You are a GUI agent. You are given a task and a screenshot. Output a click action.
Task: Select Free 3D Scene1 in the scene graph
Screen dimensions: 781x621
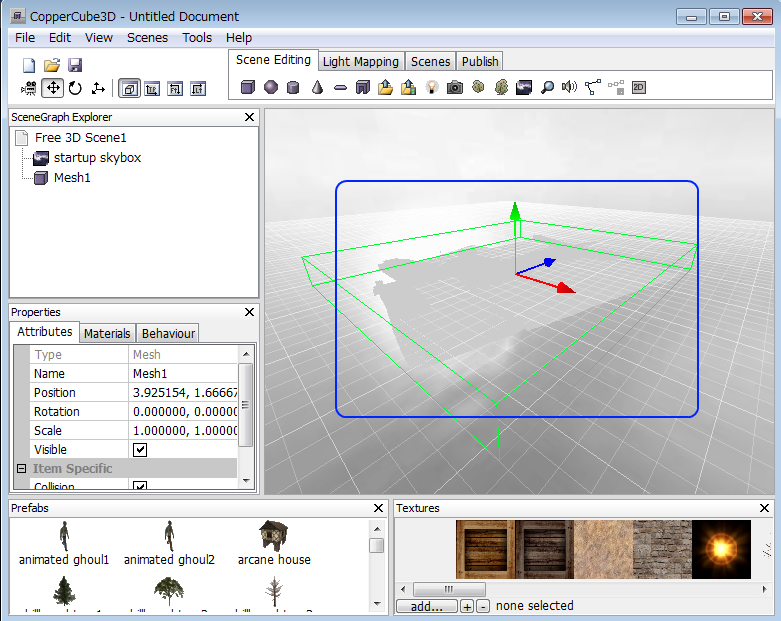tap(80, 138)
